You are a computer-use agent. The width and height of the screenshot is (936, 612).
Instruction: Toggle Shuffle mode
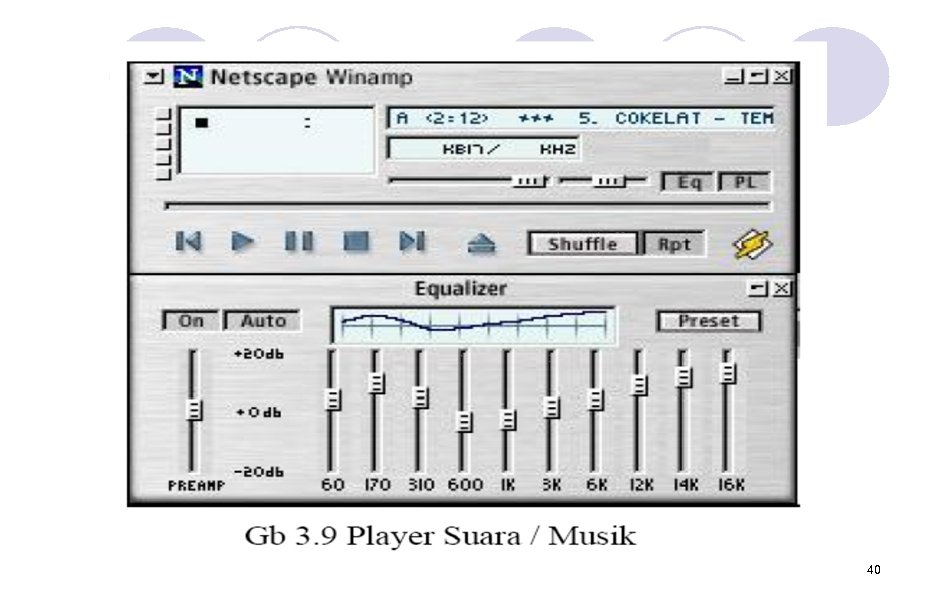pos(583,244)
